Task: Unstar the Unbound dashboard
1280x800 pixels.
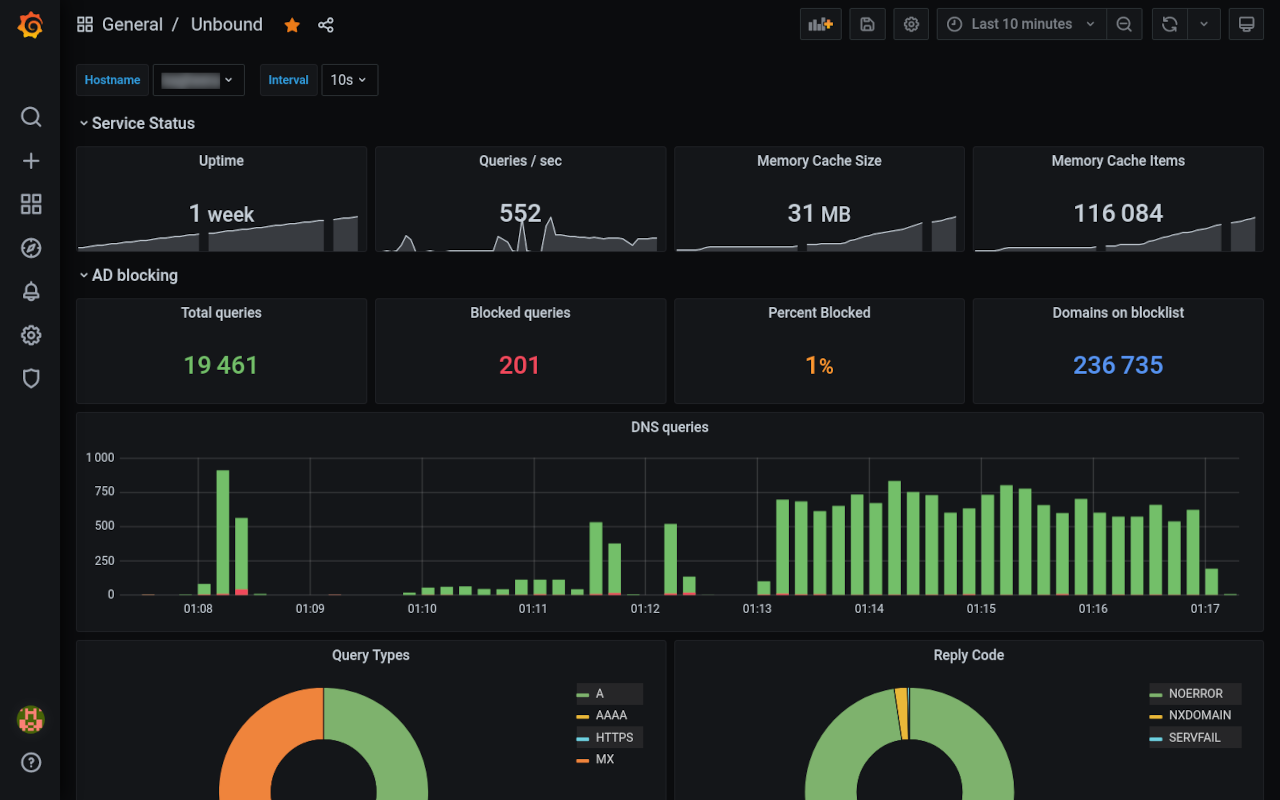Action: click(292, 25)
